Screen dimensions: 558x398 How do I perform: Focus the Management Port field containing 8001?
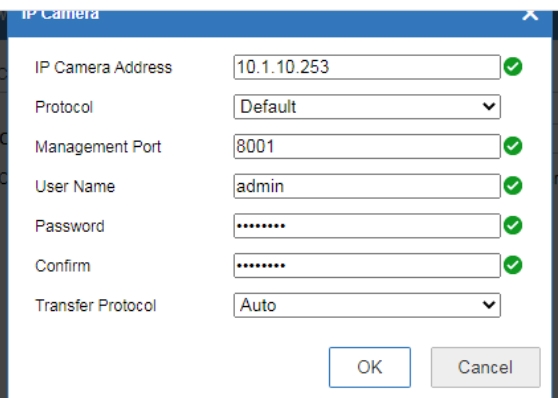pos(367,146)
